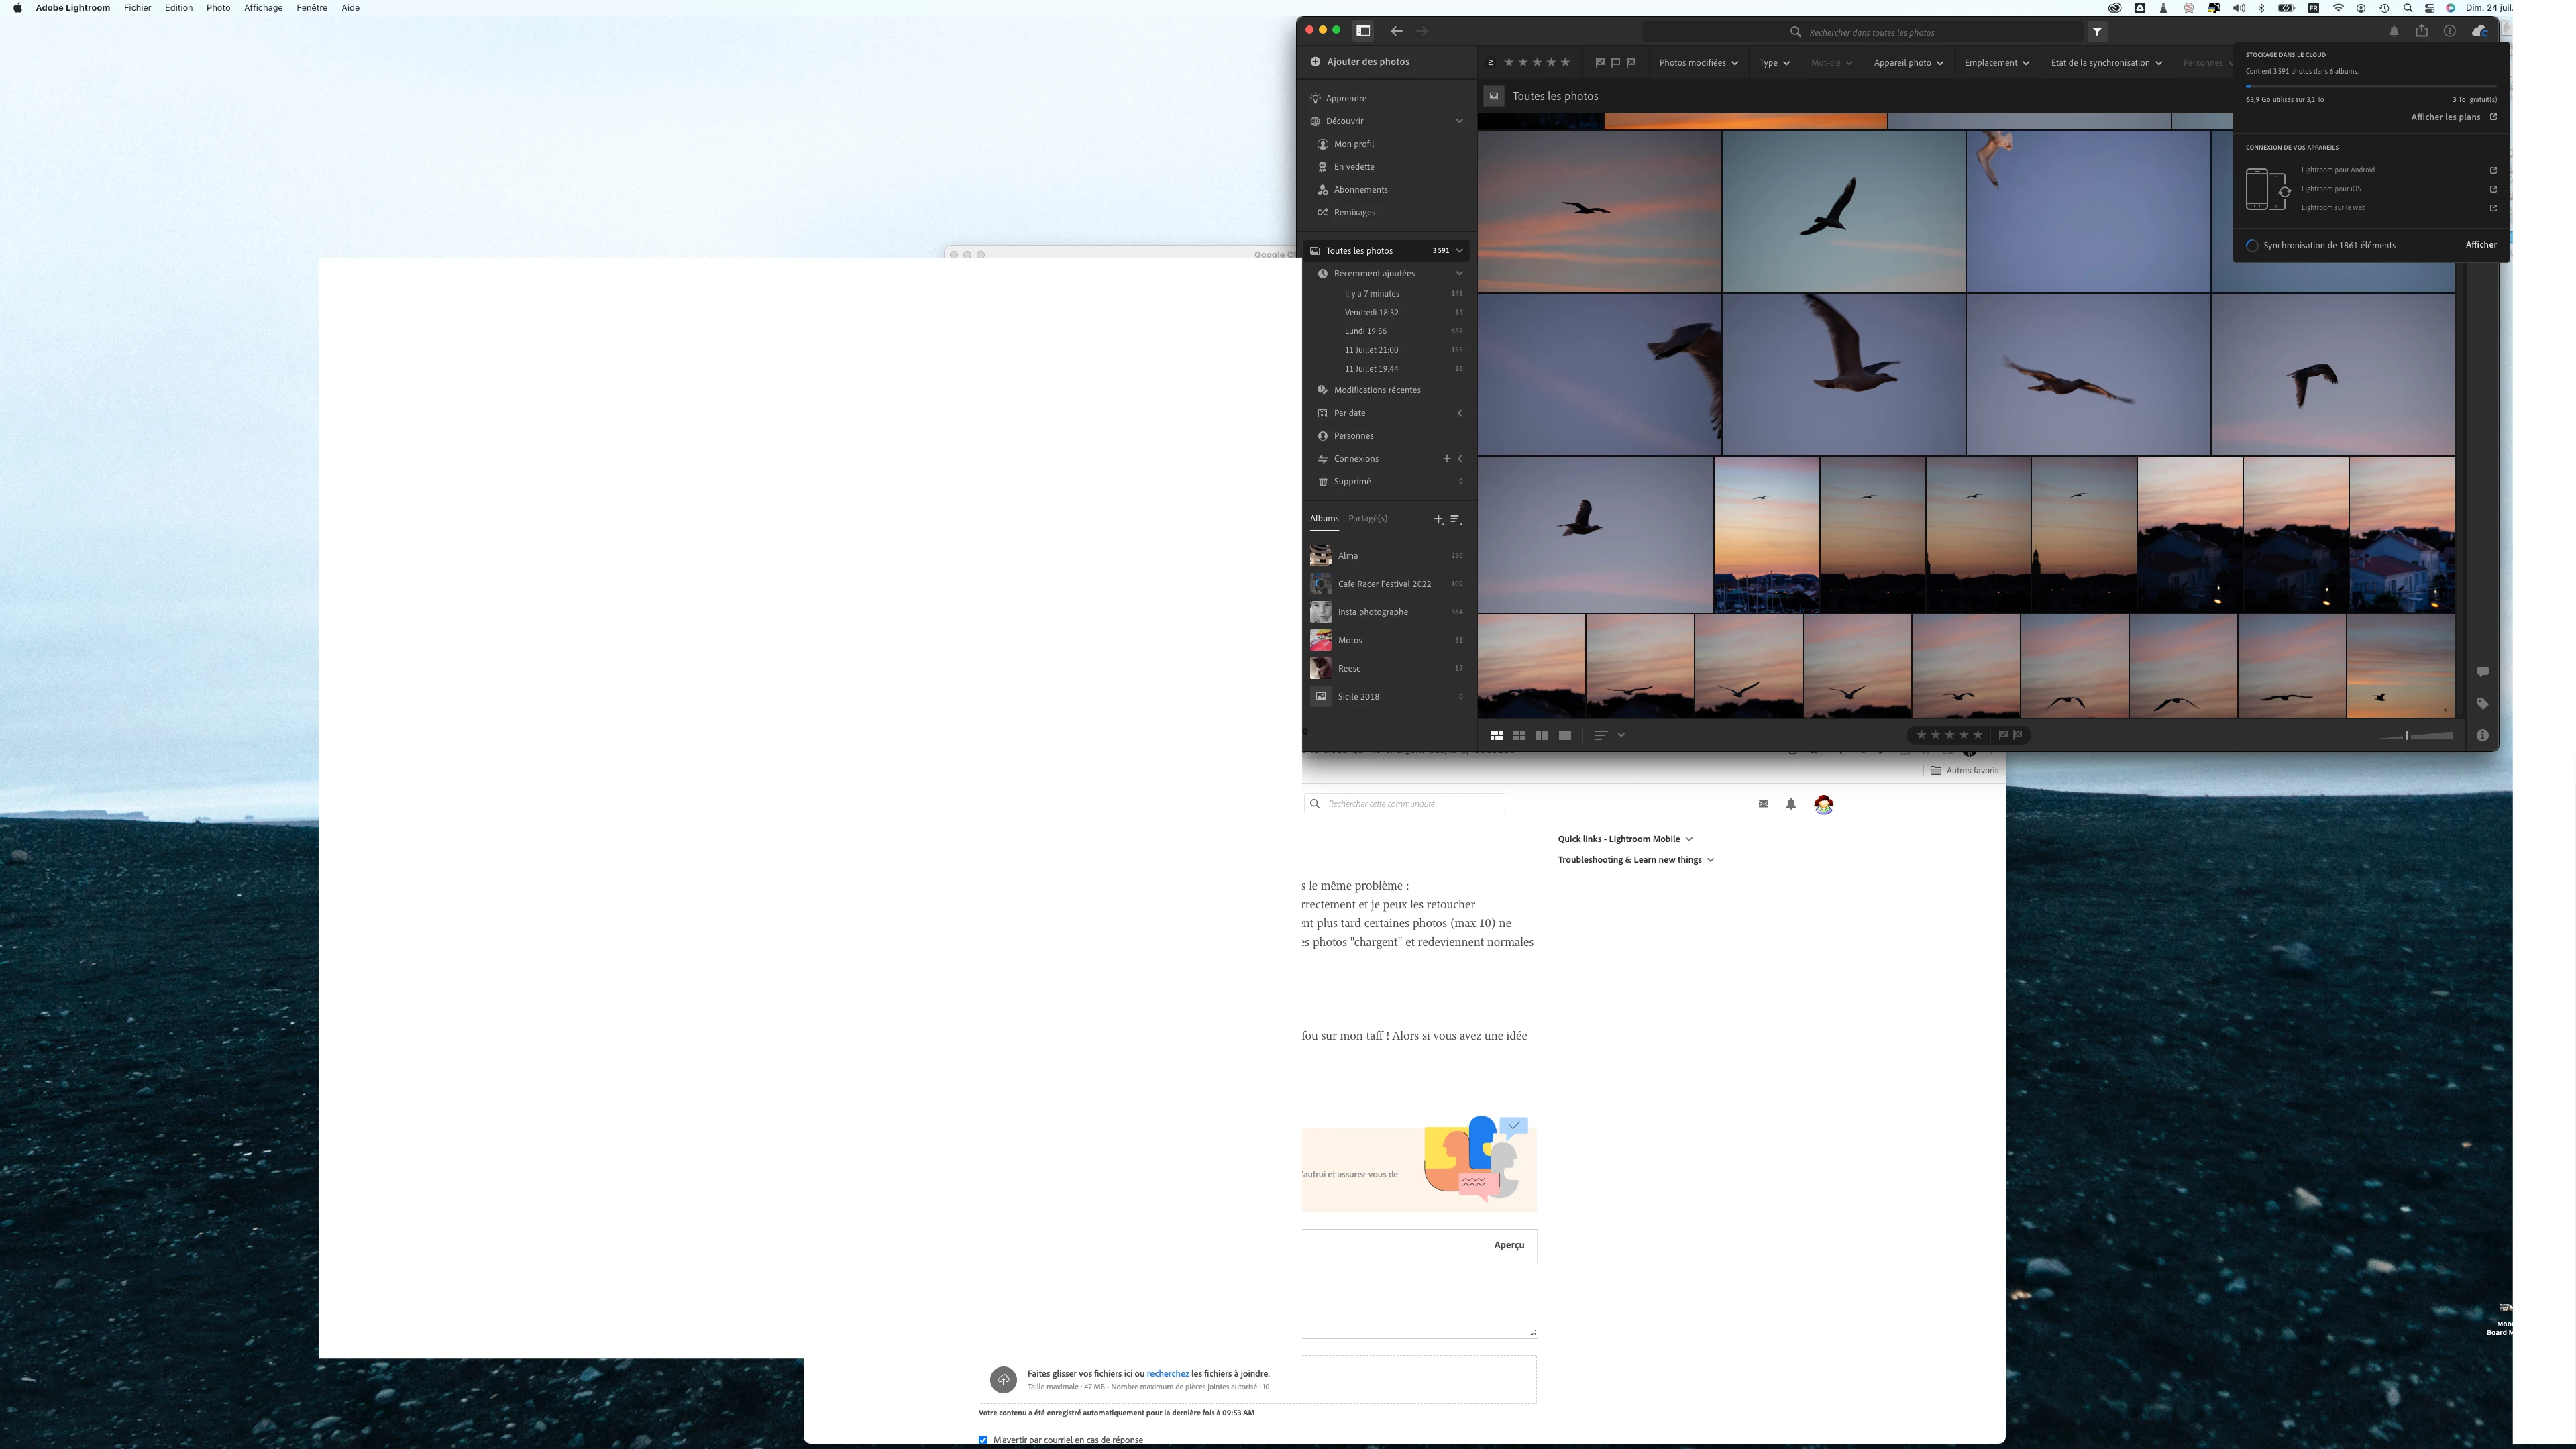Open the info panel icon
This screenshot has height=1449, width=2576.
coord(2482,735)
